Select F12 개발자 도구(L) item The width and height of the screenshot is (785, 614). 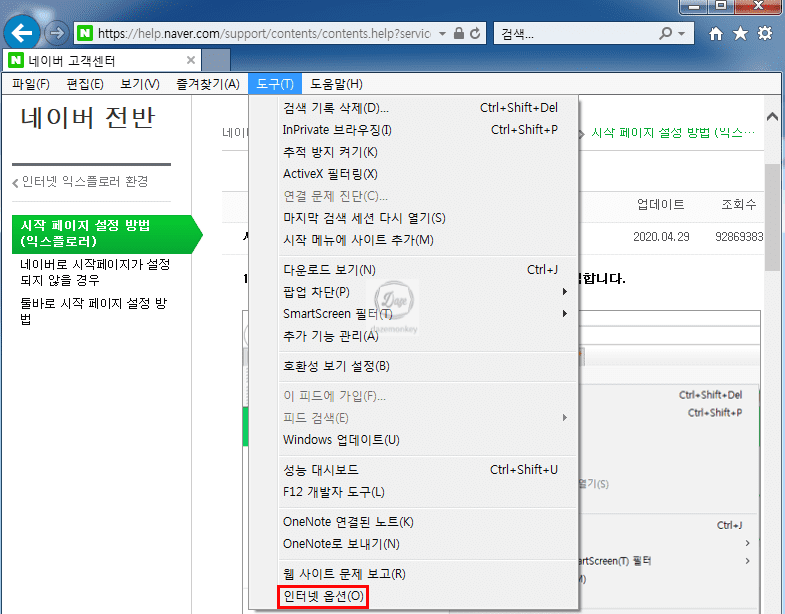(414, 492)
